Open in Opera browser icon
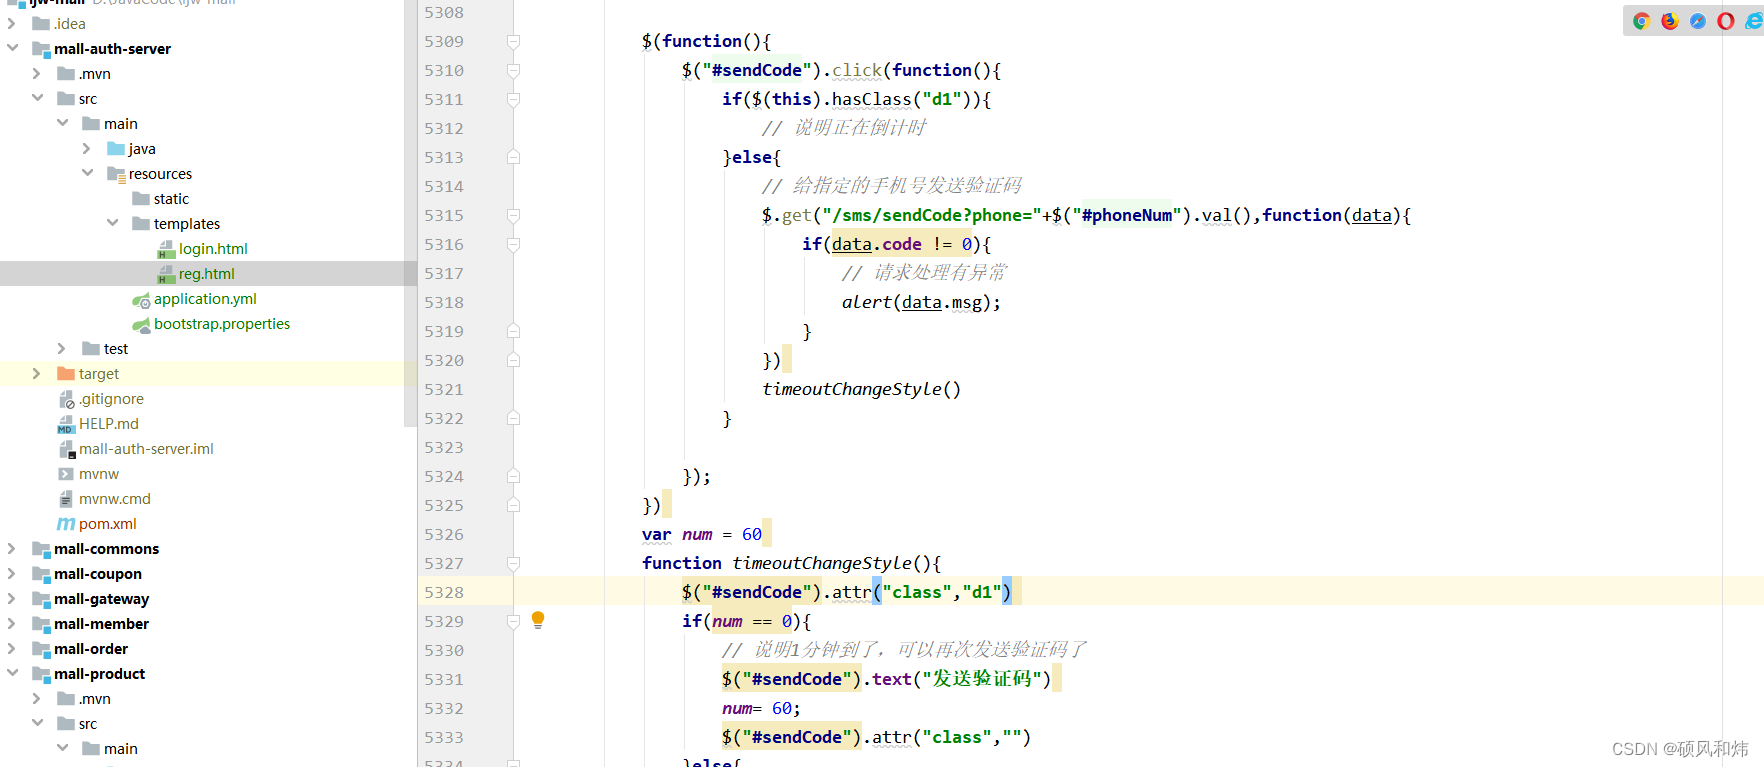1764x767 pixels. pos(1725,21)
